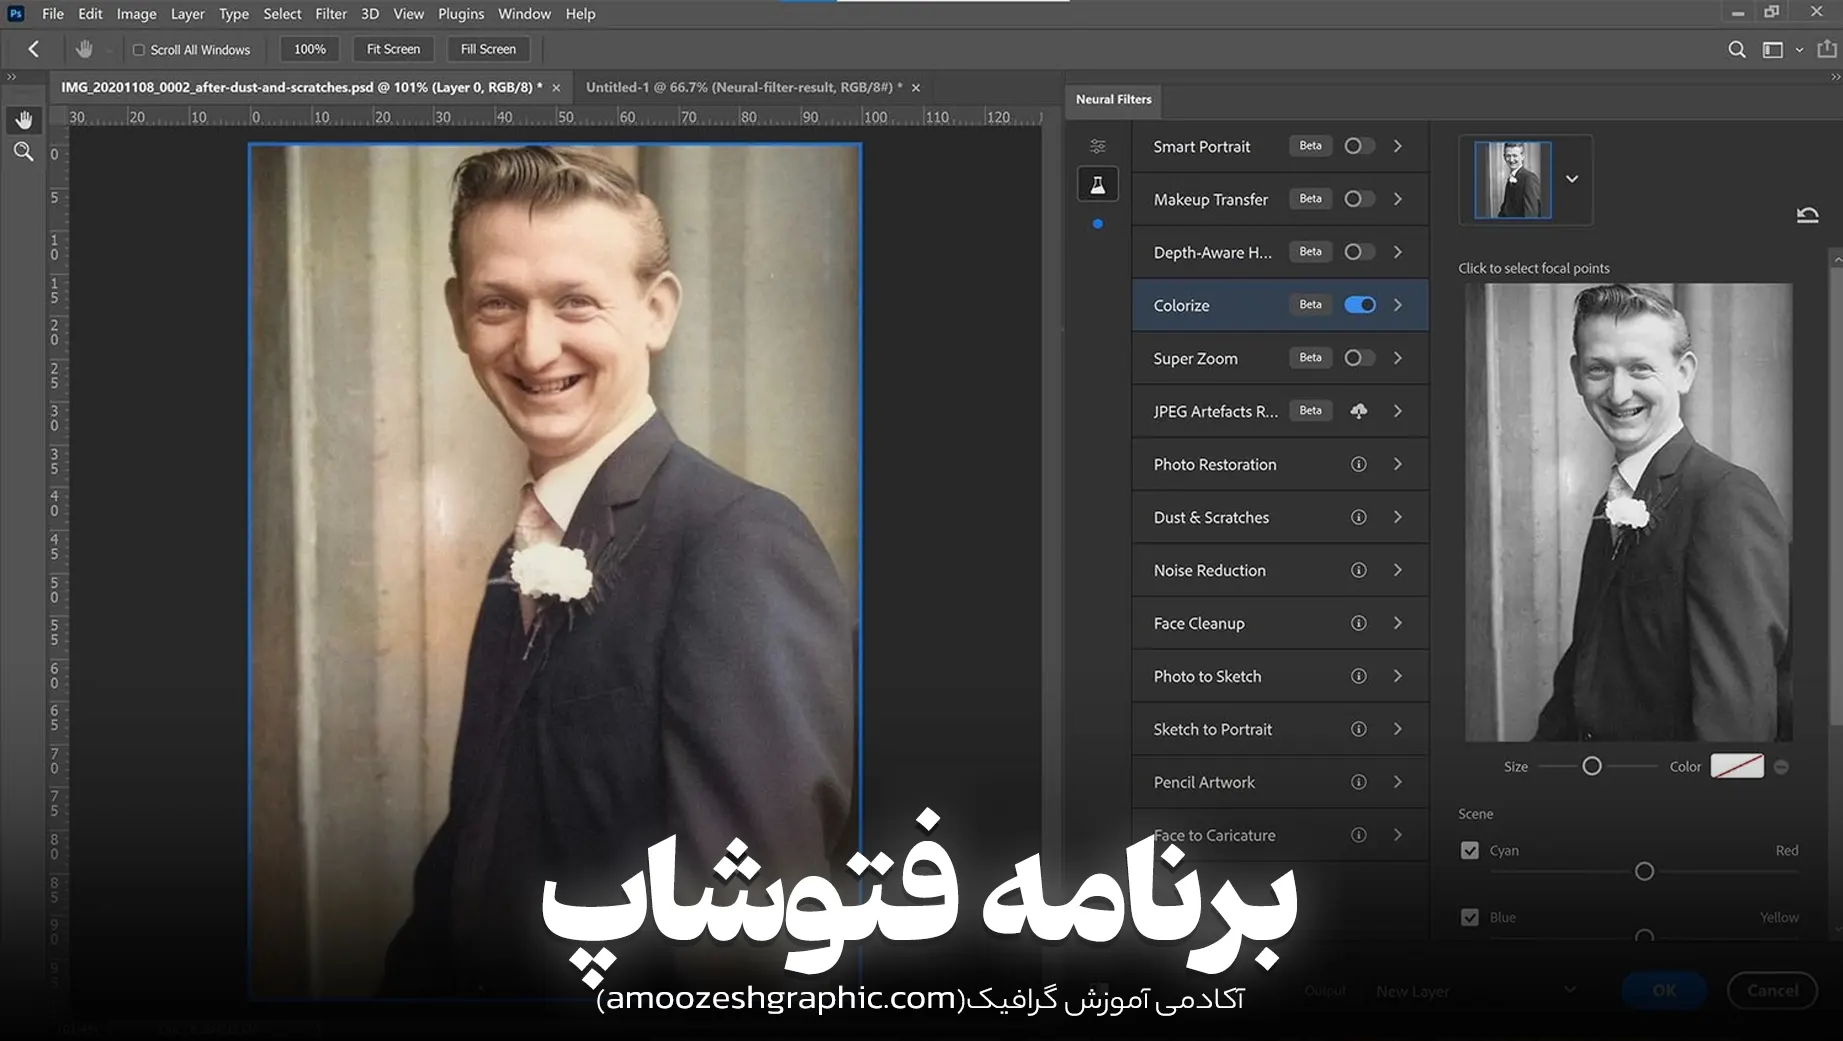Viewport: 1843px width, 1041px height.
Task: Open the search magnifier icon
Action: pos(1737,49)
